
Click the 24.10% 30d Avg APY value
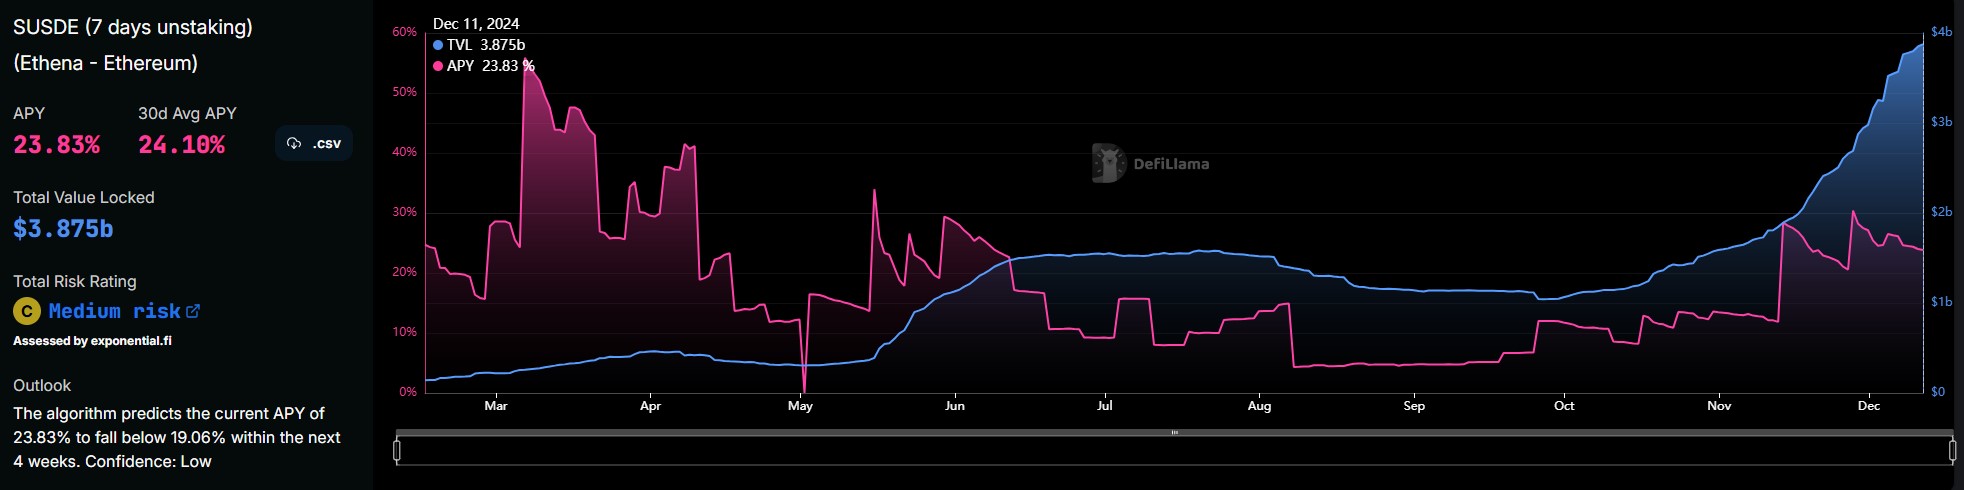[x=181, y=145]
